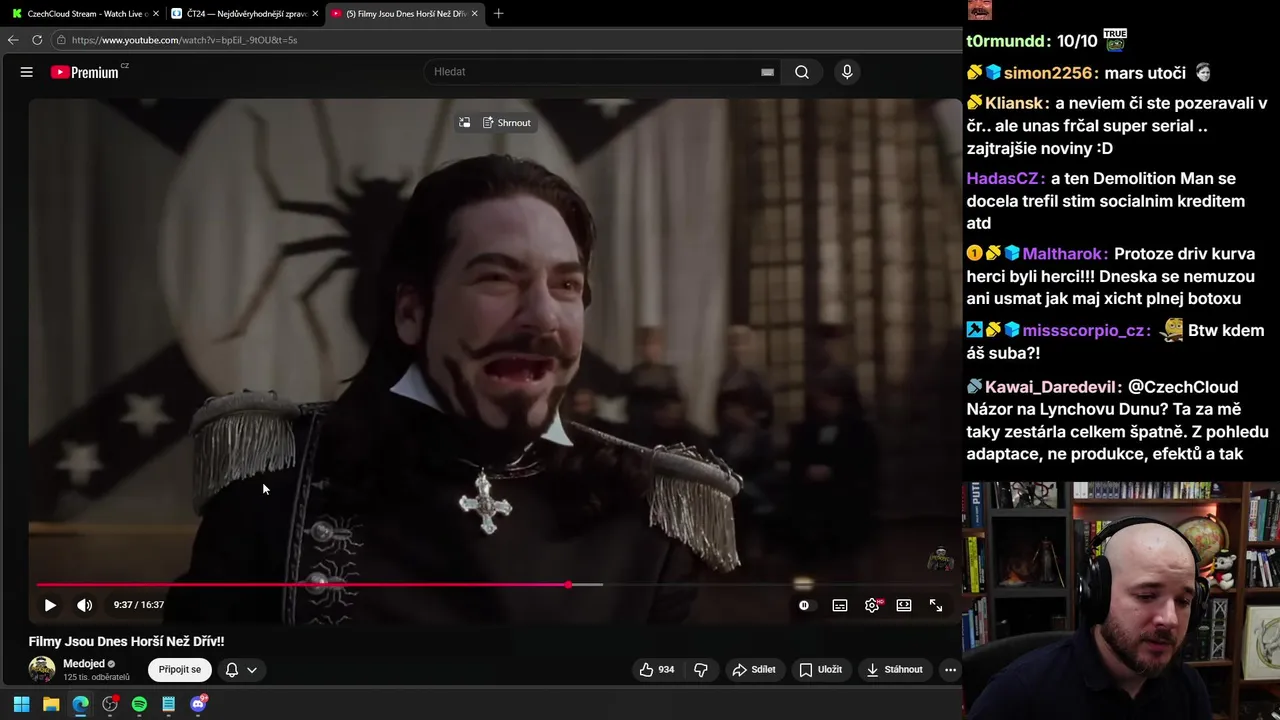Select the Filmy Jsou Dnes Horší tab

click(404, 13)
